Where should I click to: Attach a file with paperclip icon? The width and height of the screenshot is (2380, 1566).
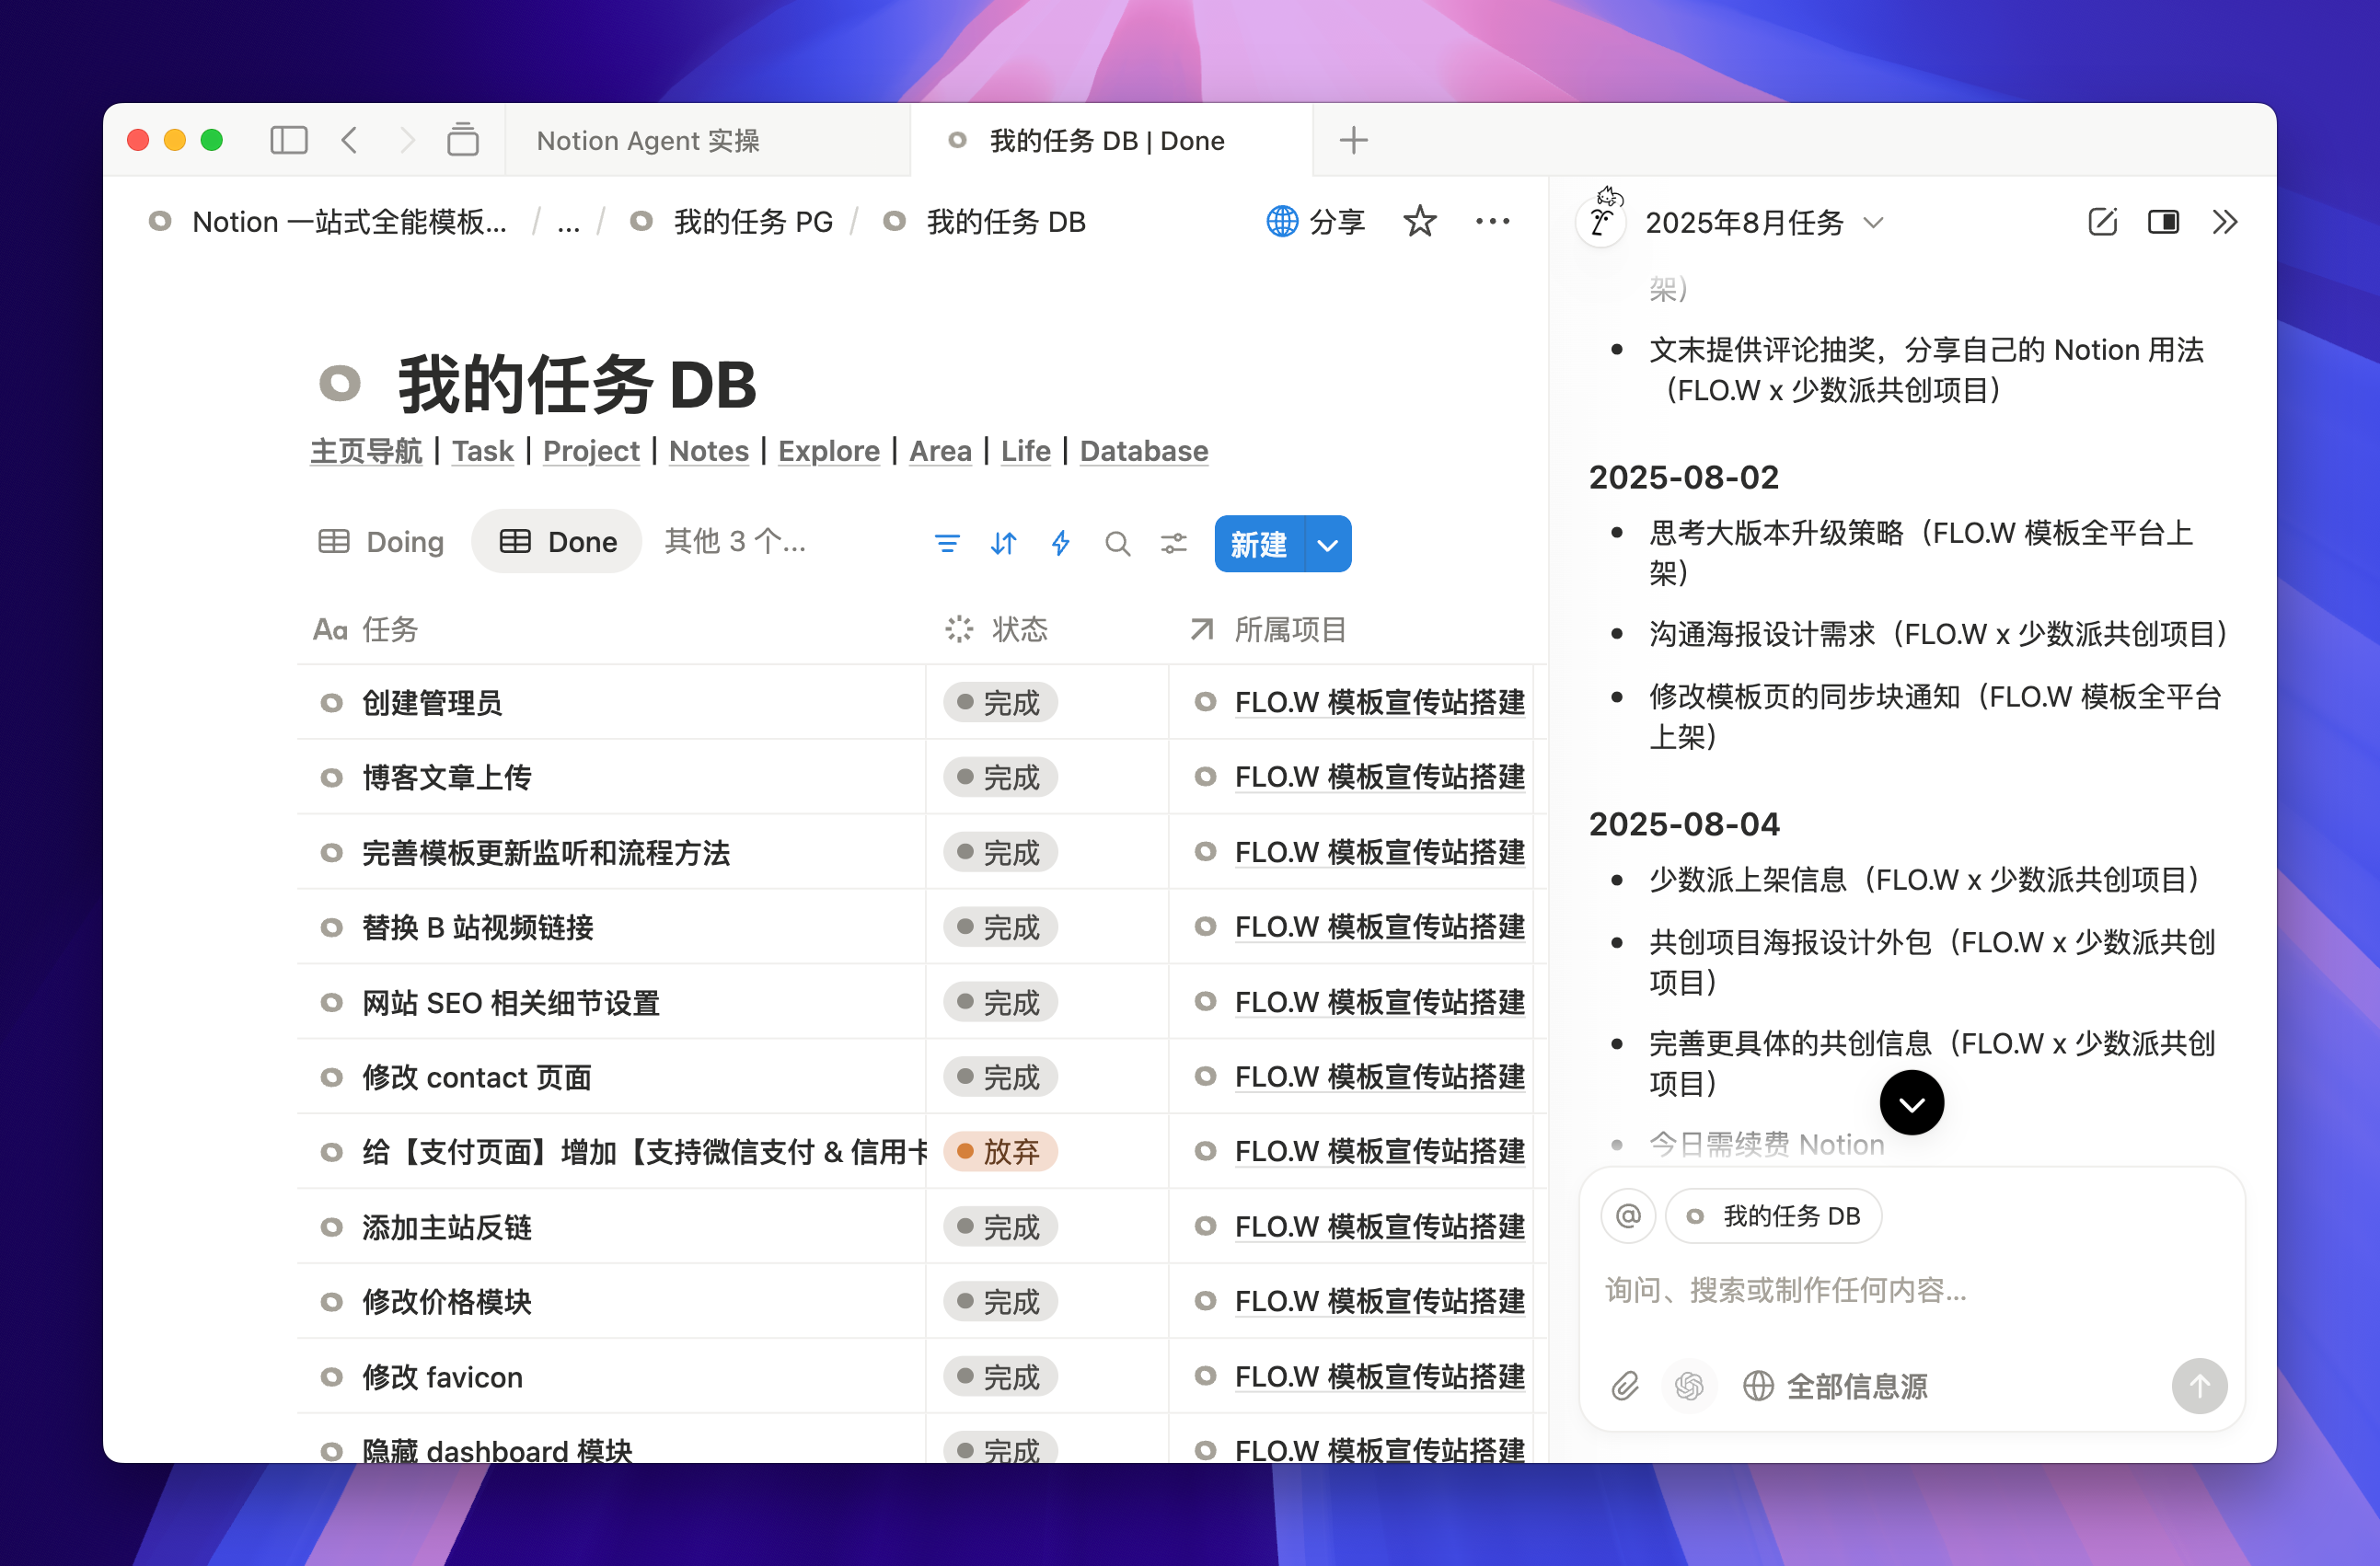pos(1625,1386)
